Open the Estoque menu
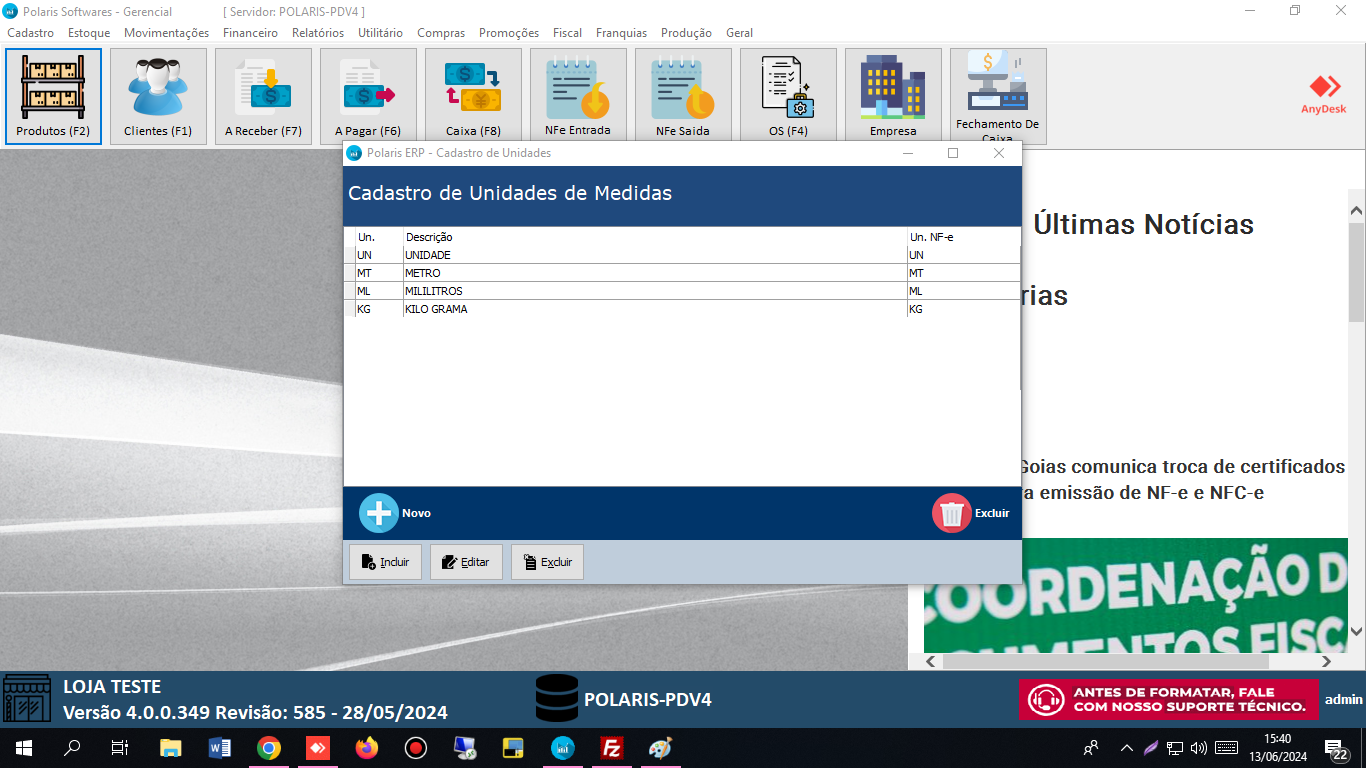Viewport: 1366px width, 768px height. point(89,33)
